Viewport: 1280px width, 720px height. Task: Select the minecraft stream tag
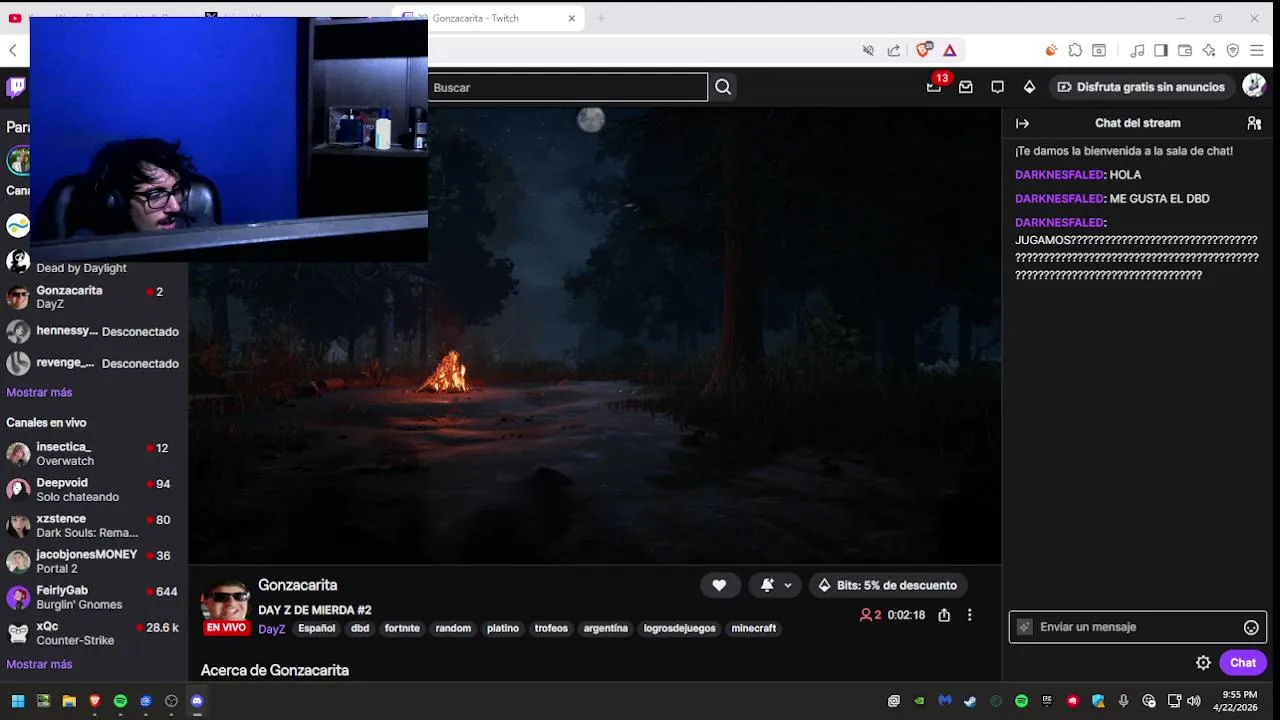[754, 628]
